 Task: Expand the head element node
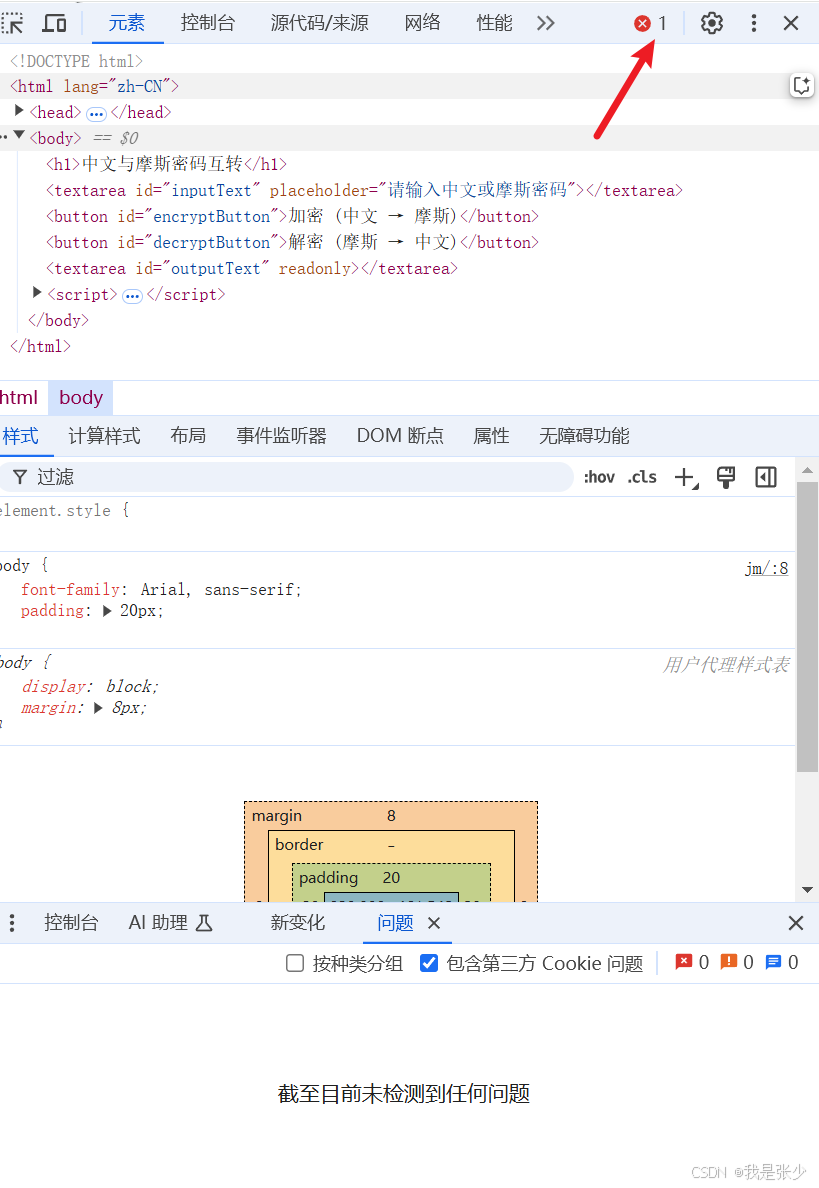(x=20, y=111)
